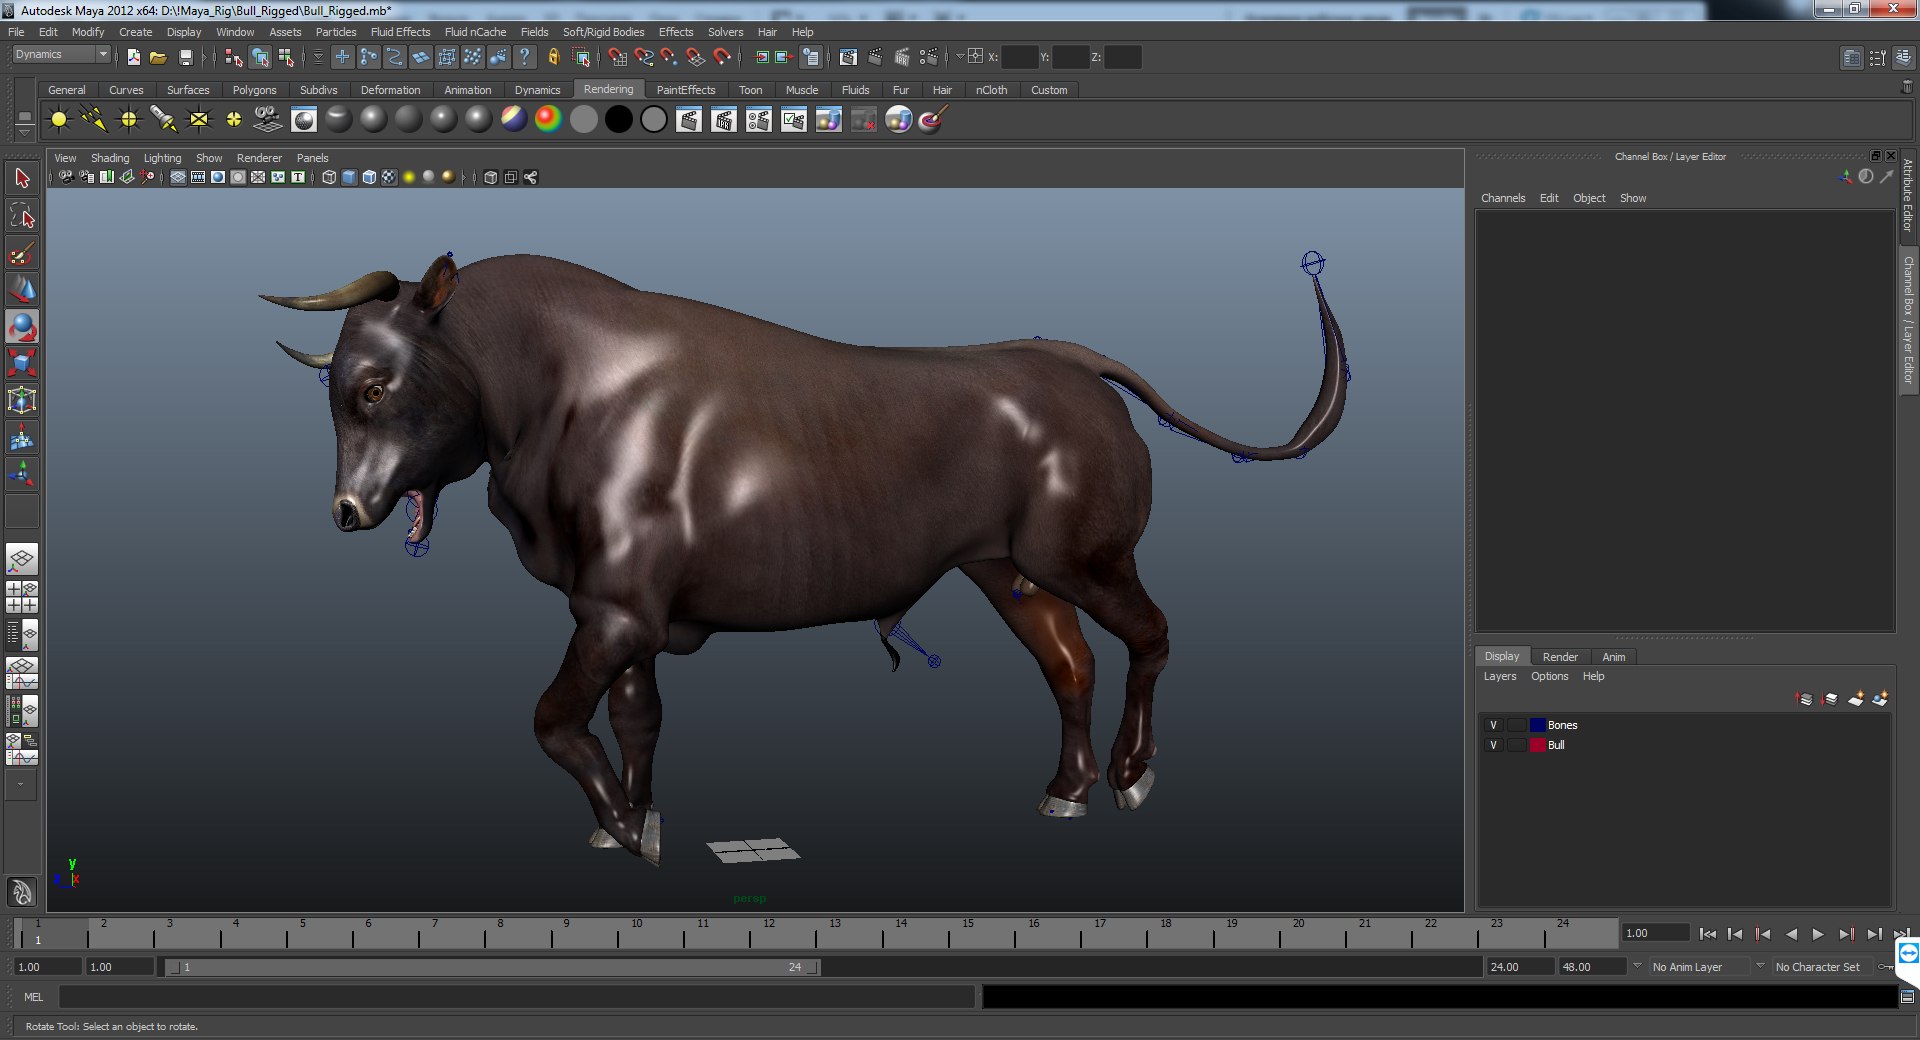1920x1040 pixels.
Task: Click Channels in the Channel Box
Action: point(1503,198)
